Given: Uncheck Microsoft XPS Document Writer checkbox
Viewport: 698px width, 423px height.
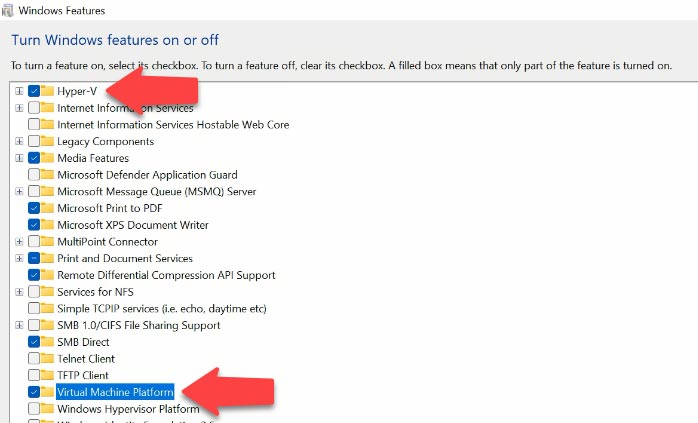Looking at the screenshot, I should [x=34, y=225].
